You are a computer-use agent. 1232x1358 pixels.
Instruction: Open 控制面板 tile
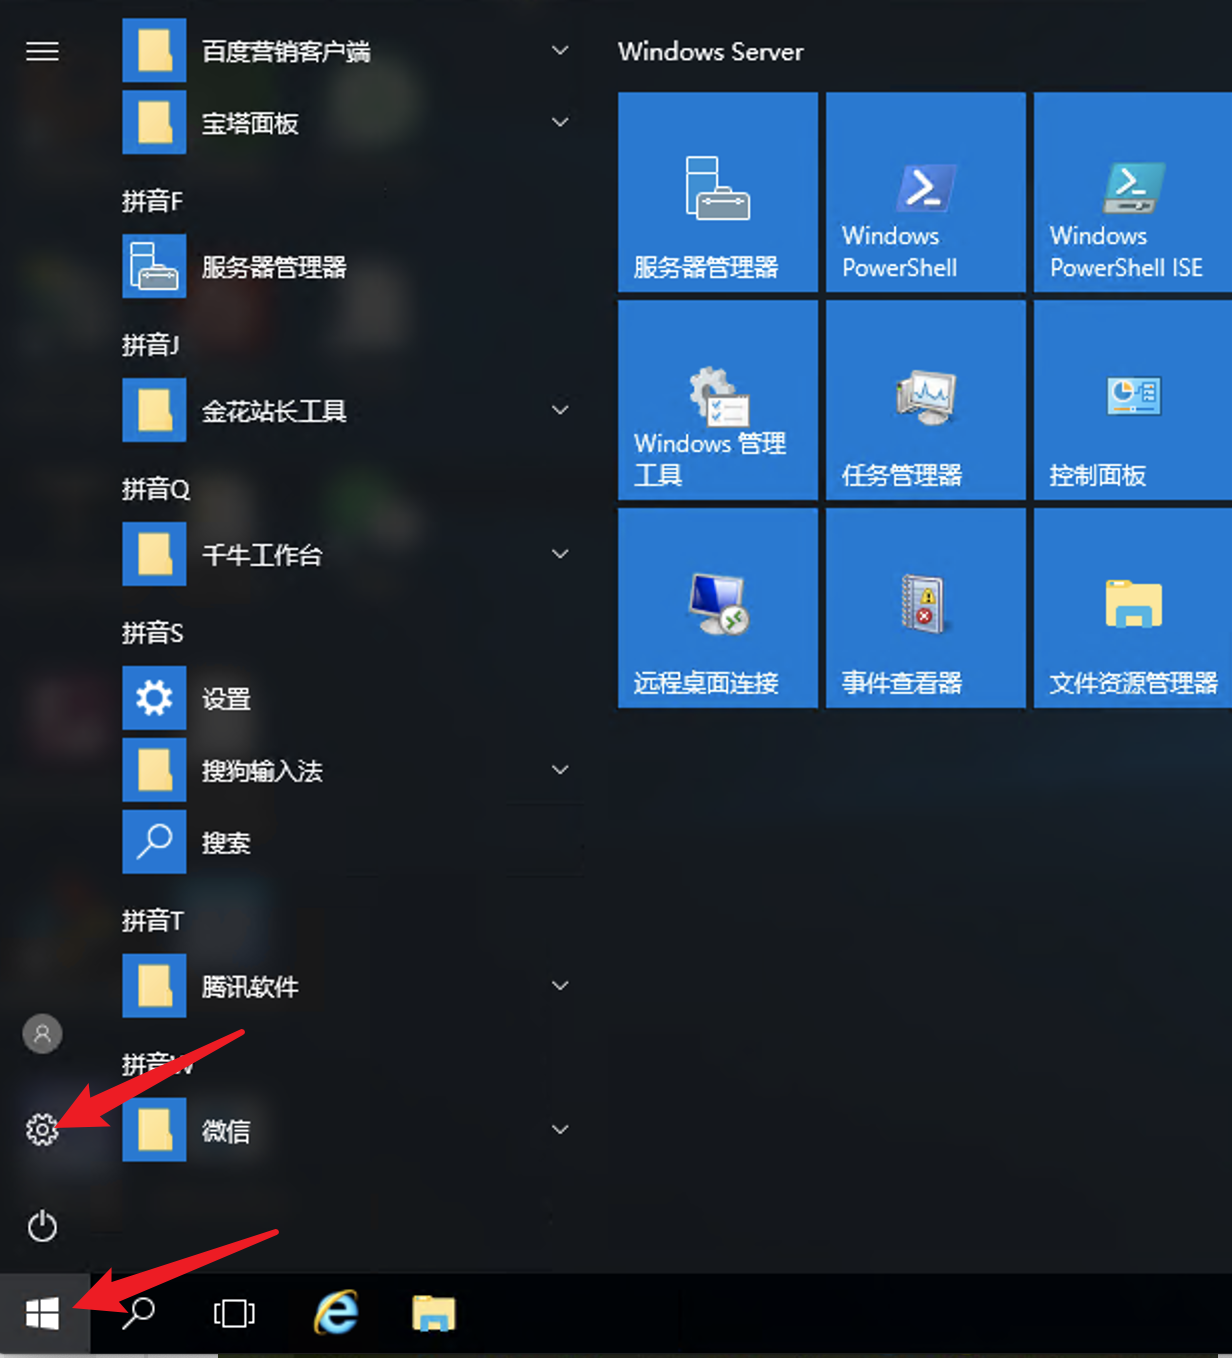coord(1132,401)
